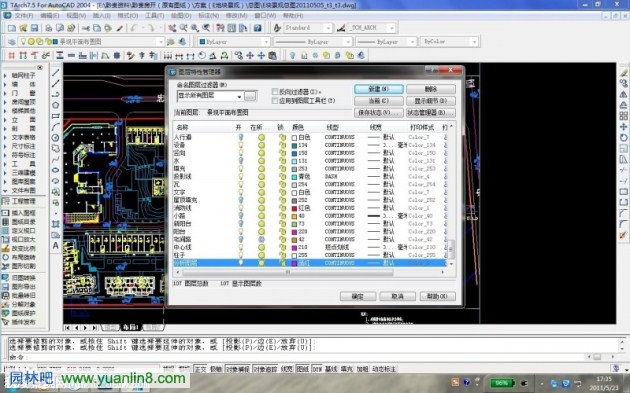
Task: Click the New drawing icon in toolbar
Action: 12,28
